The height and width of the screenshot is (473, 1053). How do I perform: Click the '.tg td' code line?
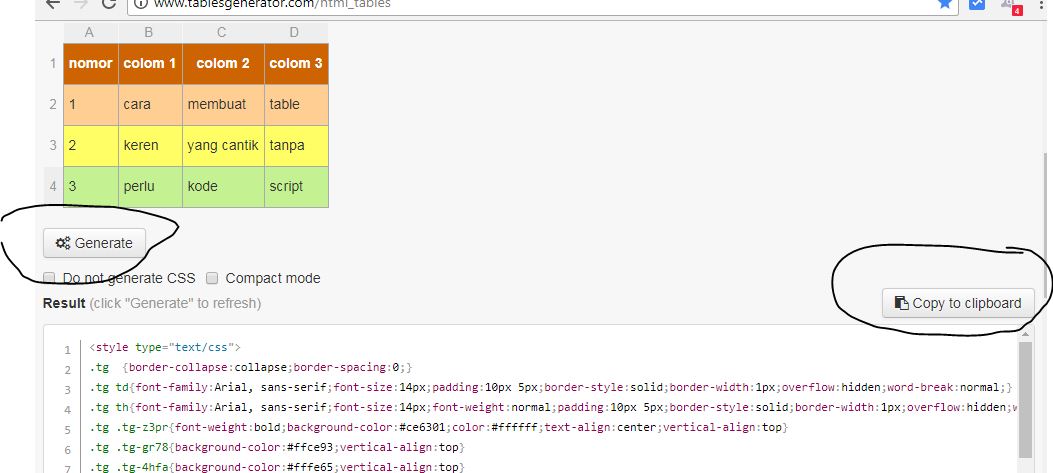pos(551,388)
